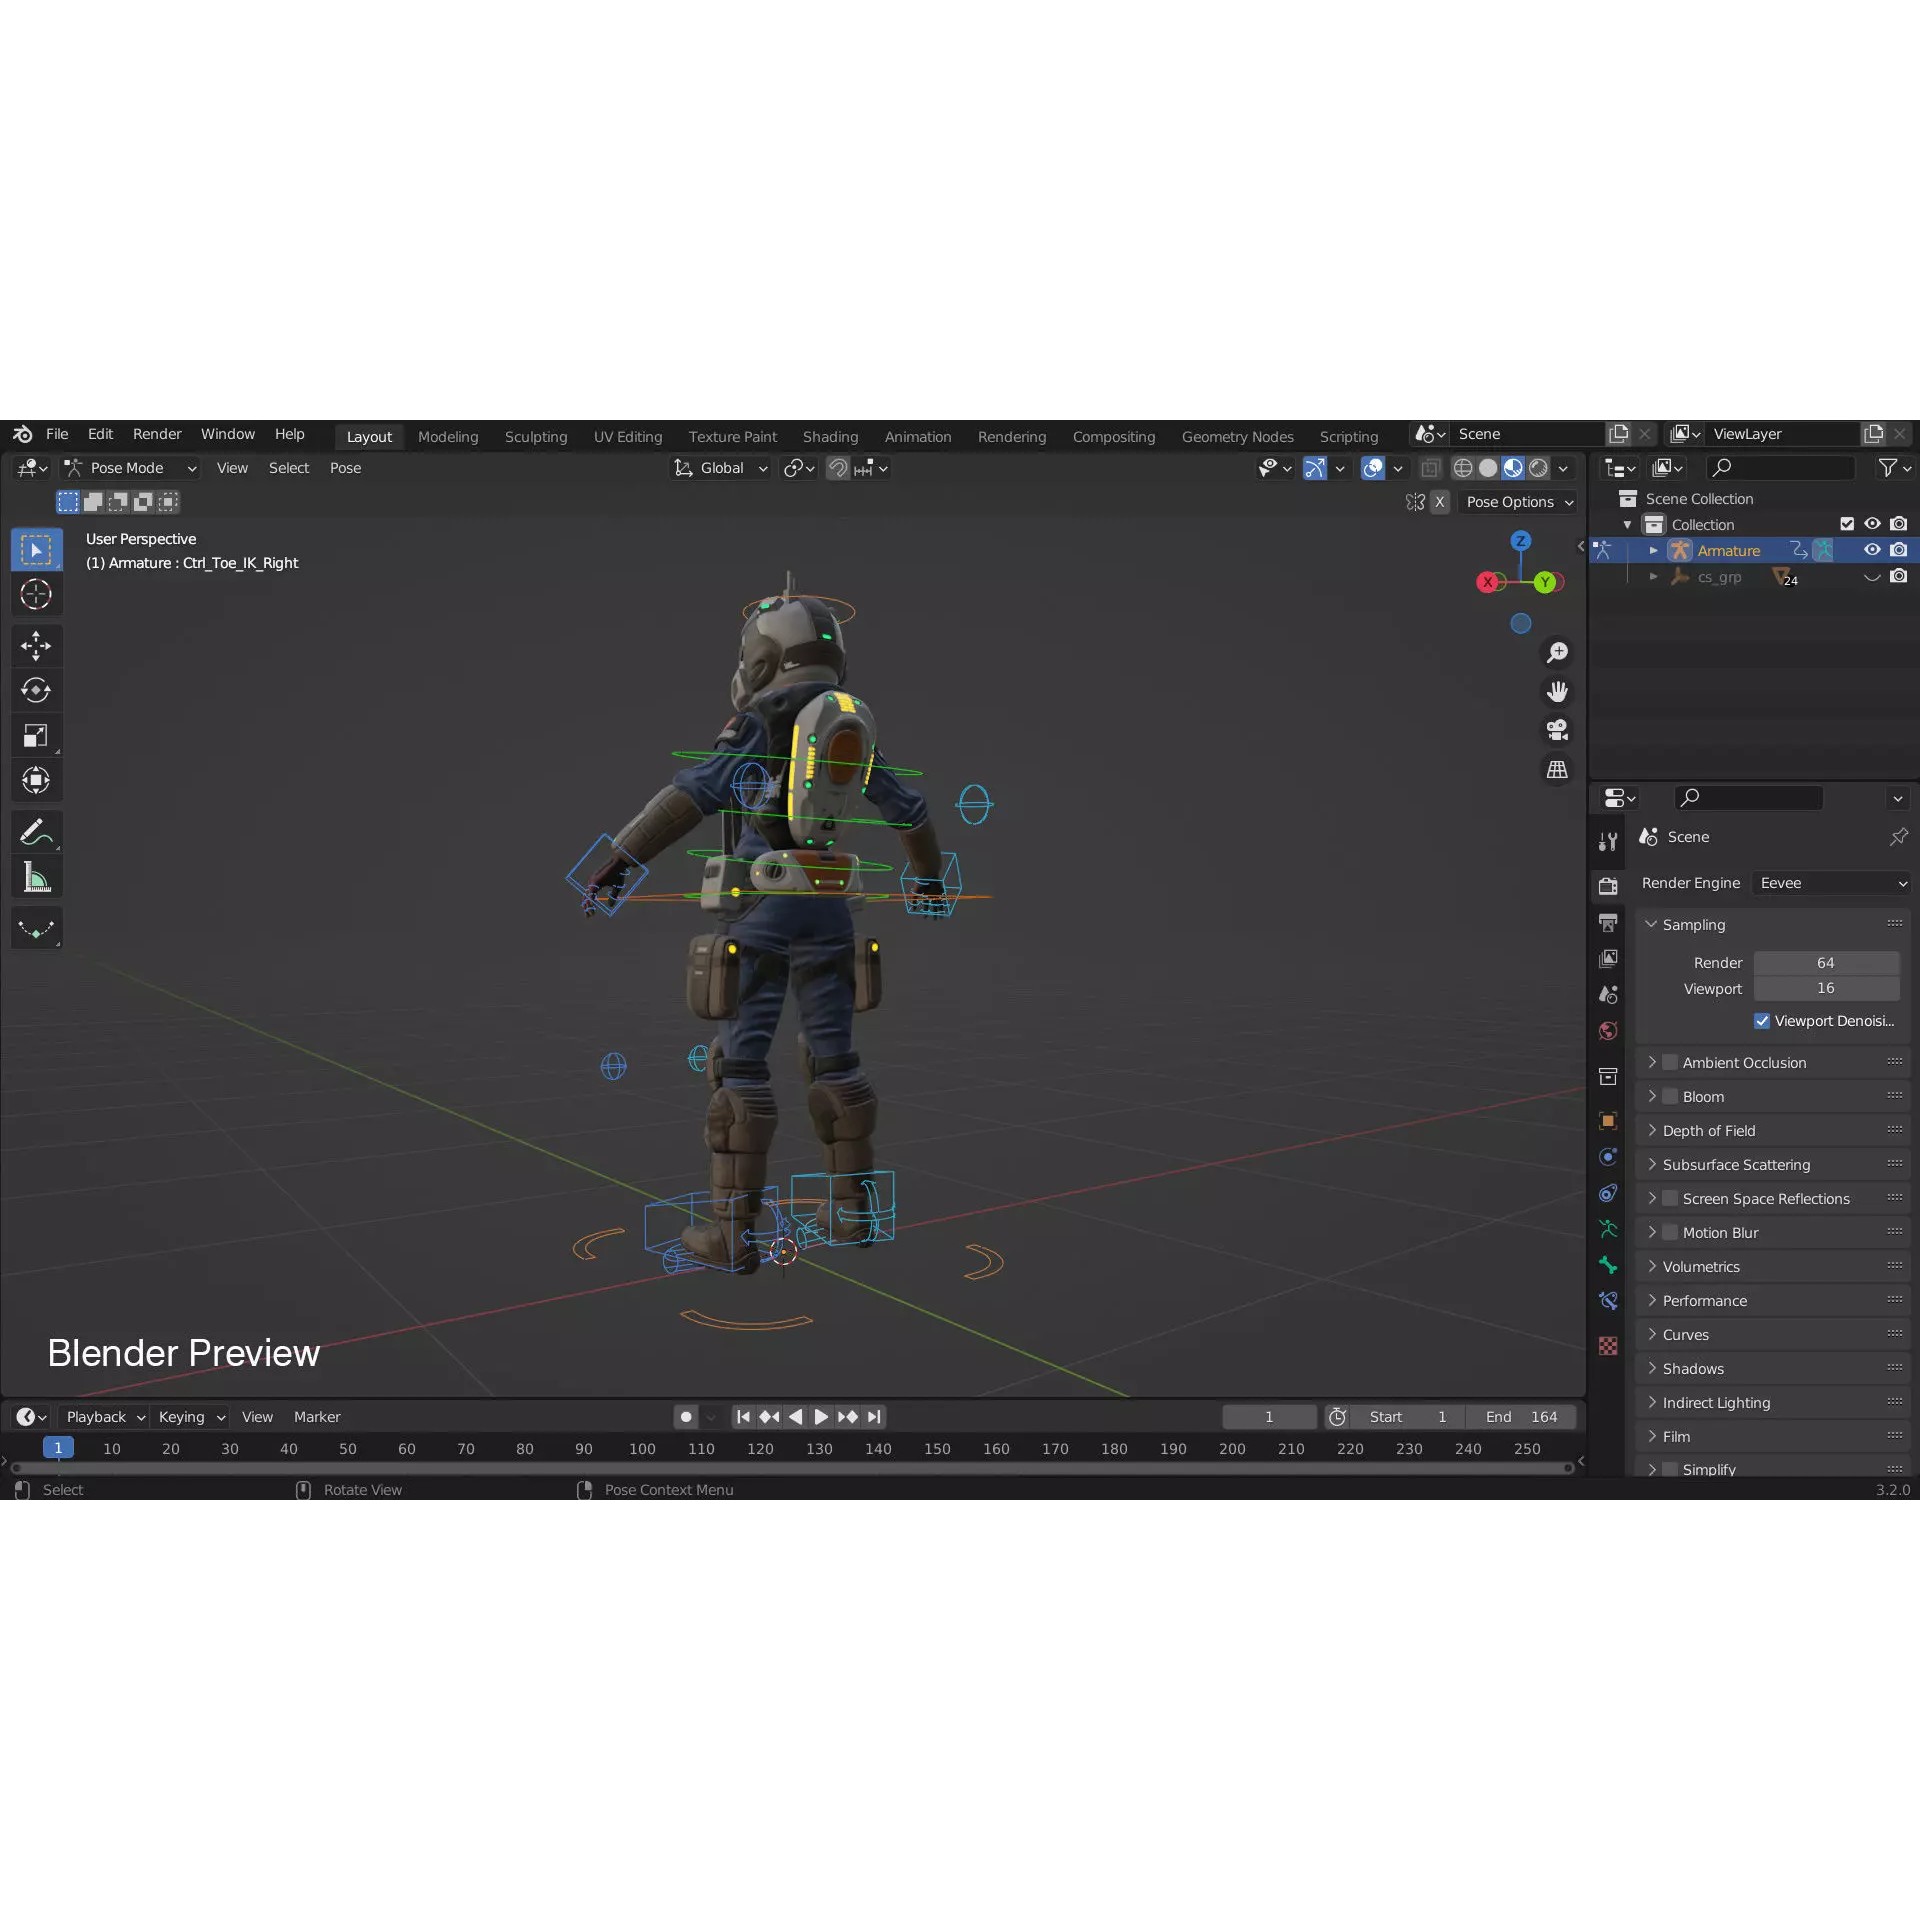
Task: Open the Texture properties tab
Action: coord(1608,1346)
